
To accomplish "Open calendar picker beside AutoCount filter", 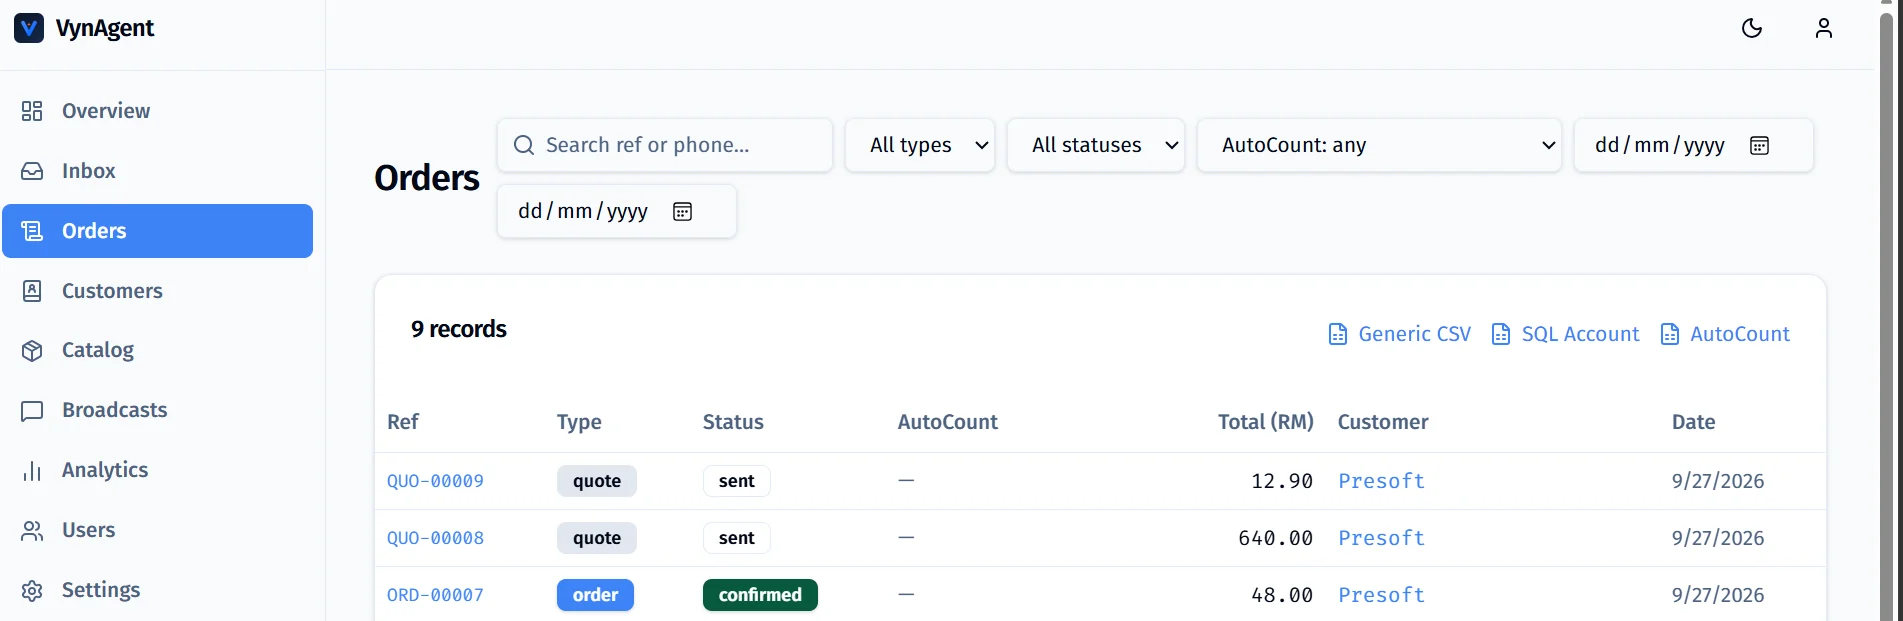I will (1760, 145).
